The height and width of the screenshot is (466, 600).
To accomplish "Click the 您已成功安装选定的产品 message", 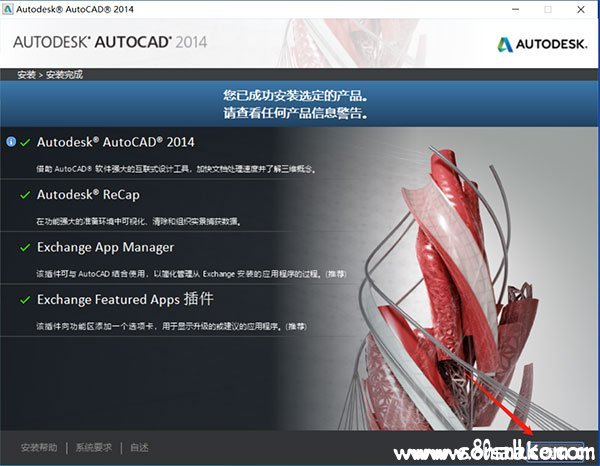I will coord(296,96).
